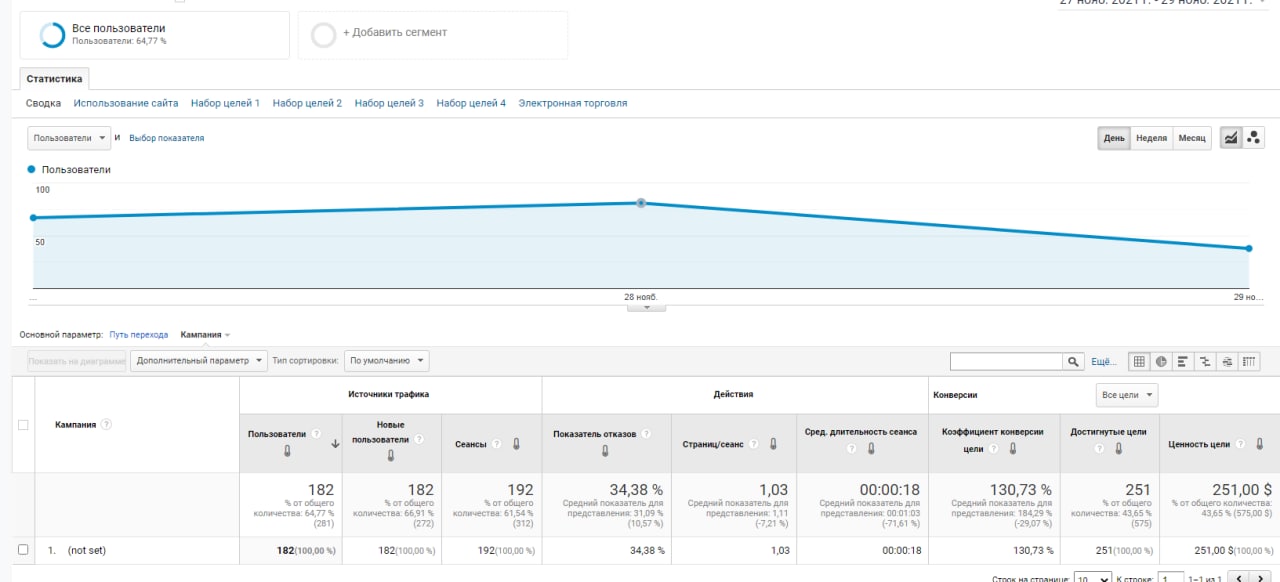Set chart granularity to Неделя
Image resolution: width=1280 pixels, height=582 pixels.
1151,138
